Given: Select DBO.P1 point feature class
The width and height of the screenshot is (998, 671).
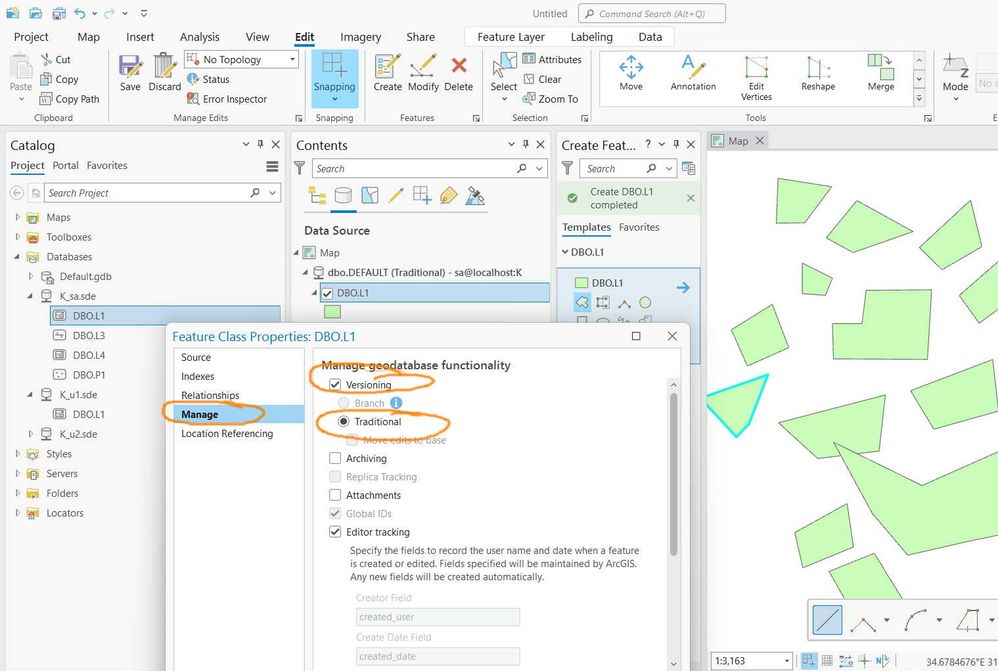Looking at the screenshot, I should click(x=89, y=375).
